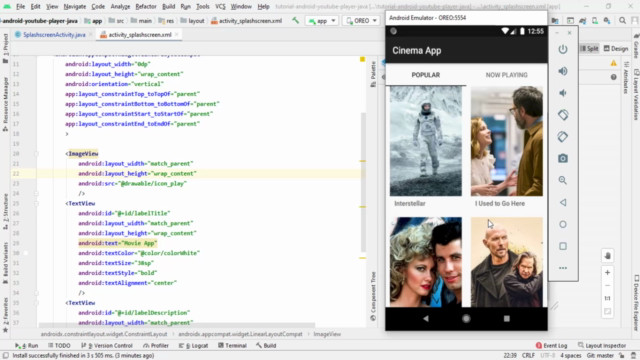Screen dimensions: 640x360
Task: Click emulator panel Back triangle
Action: [x=563, y=202]
